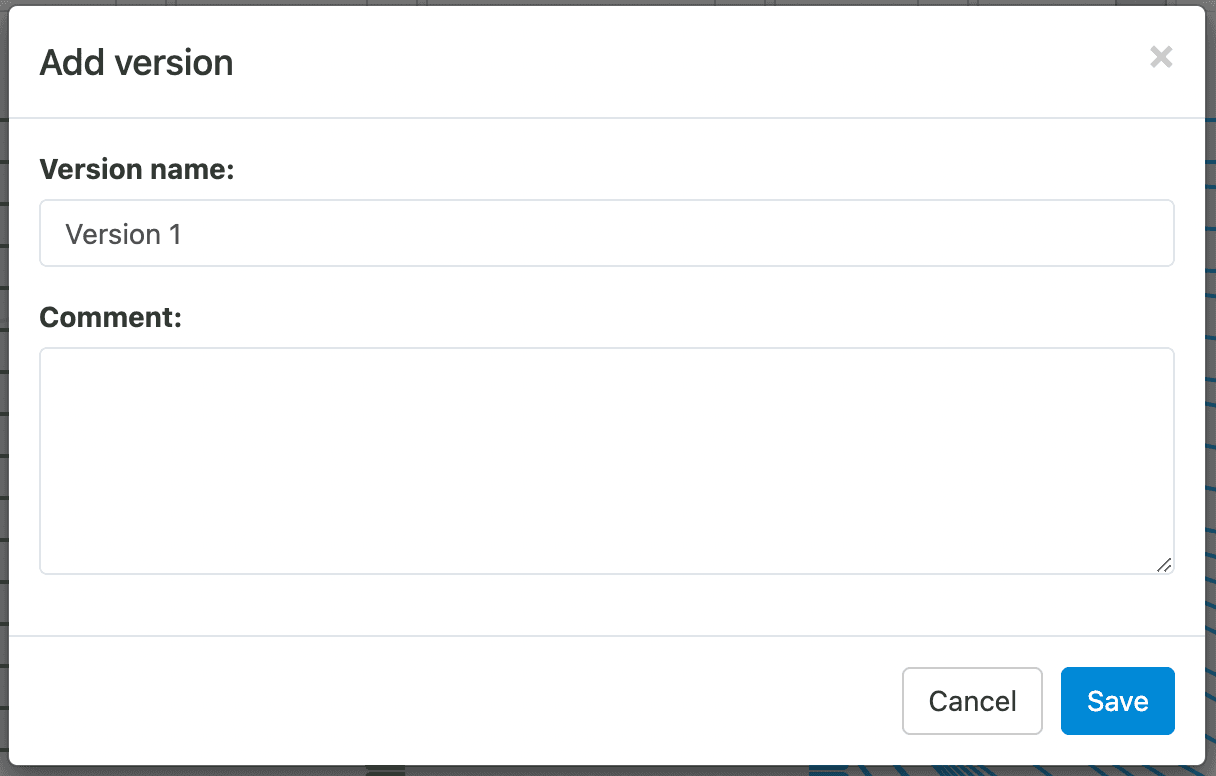Screen dimensions: 1216x776
Task: Select the comment textarea for typing
Action: point(606,460)
